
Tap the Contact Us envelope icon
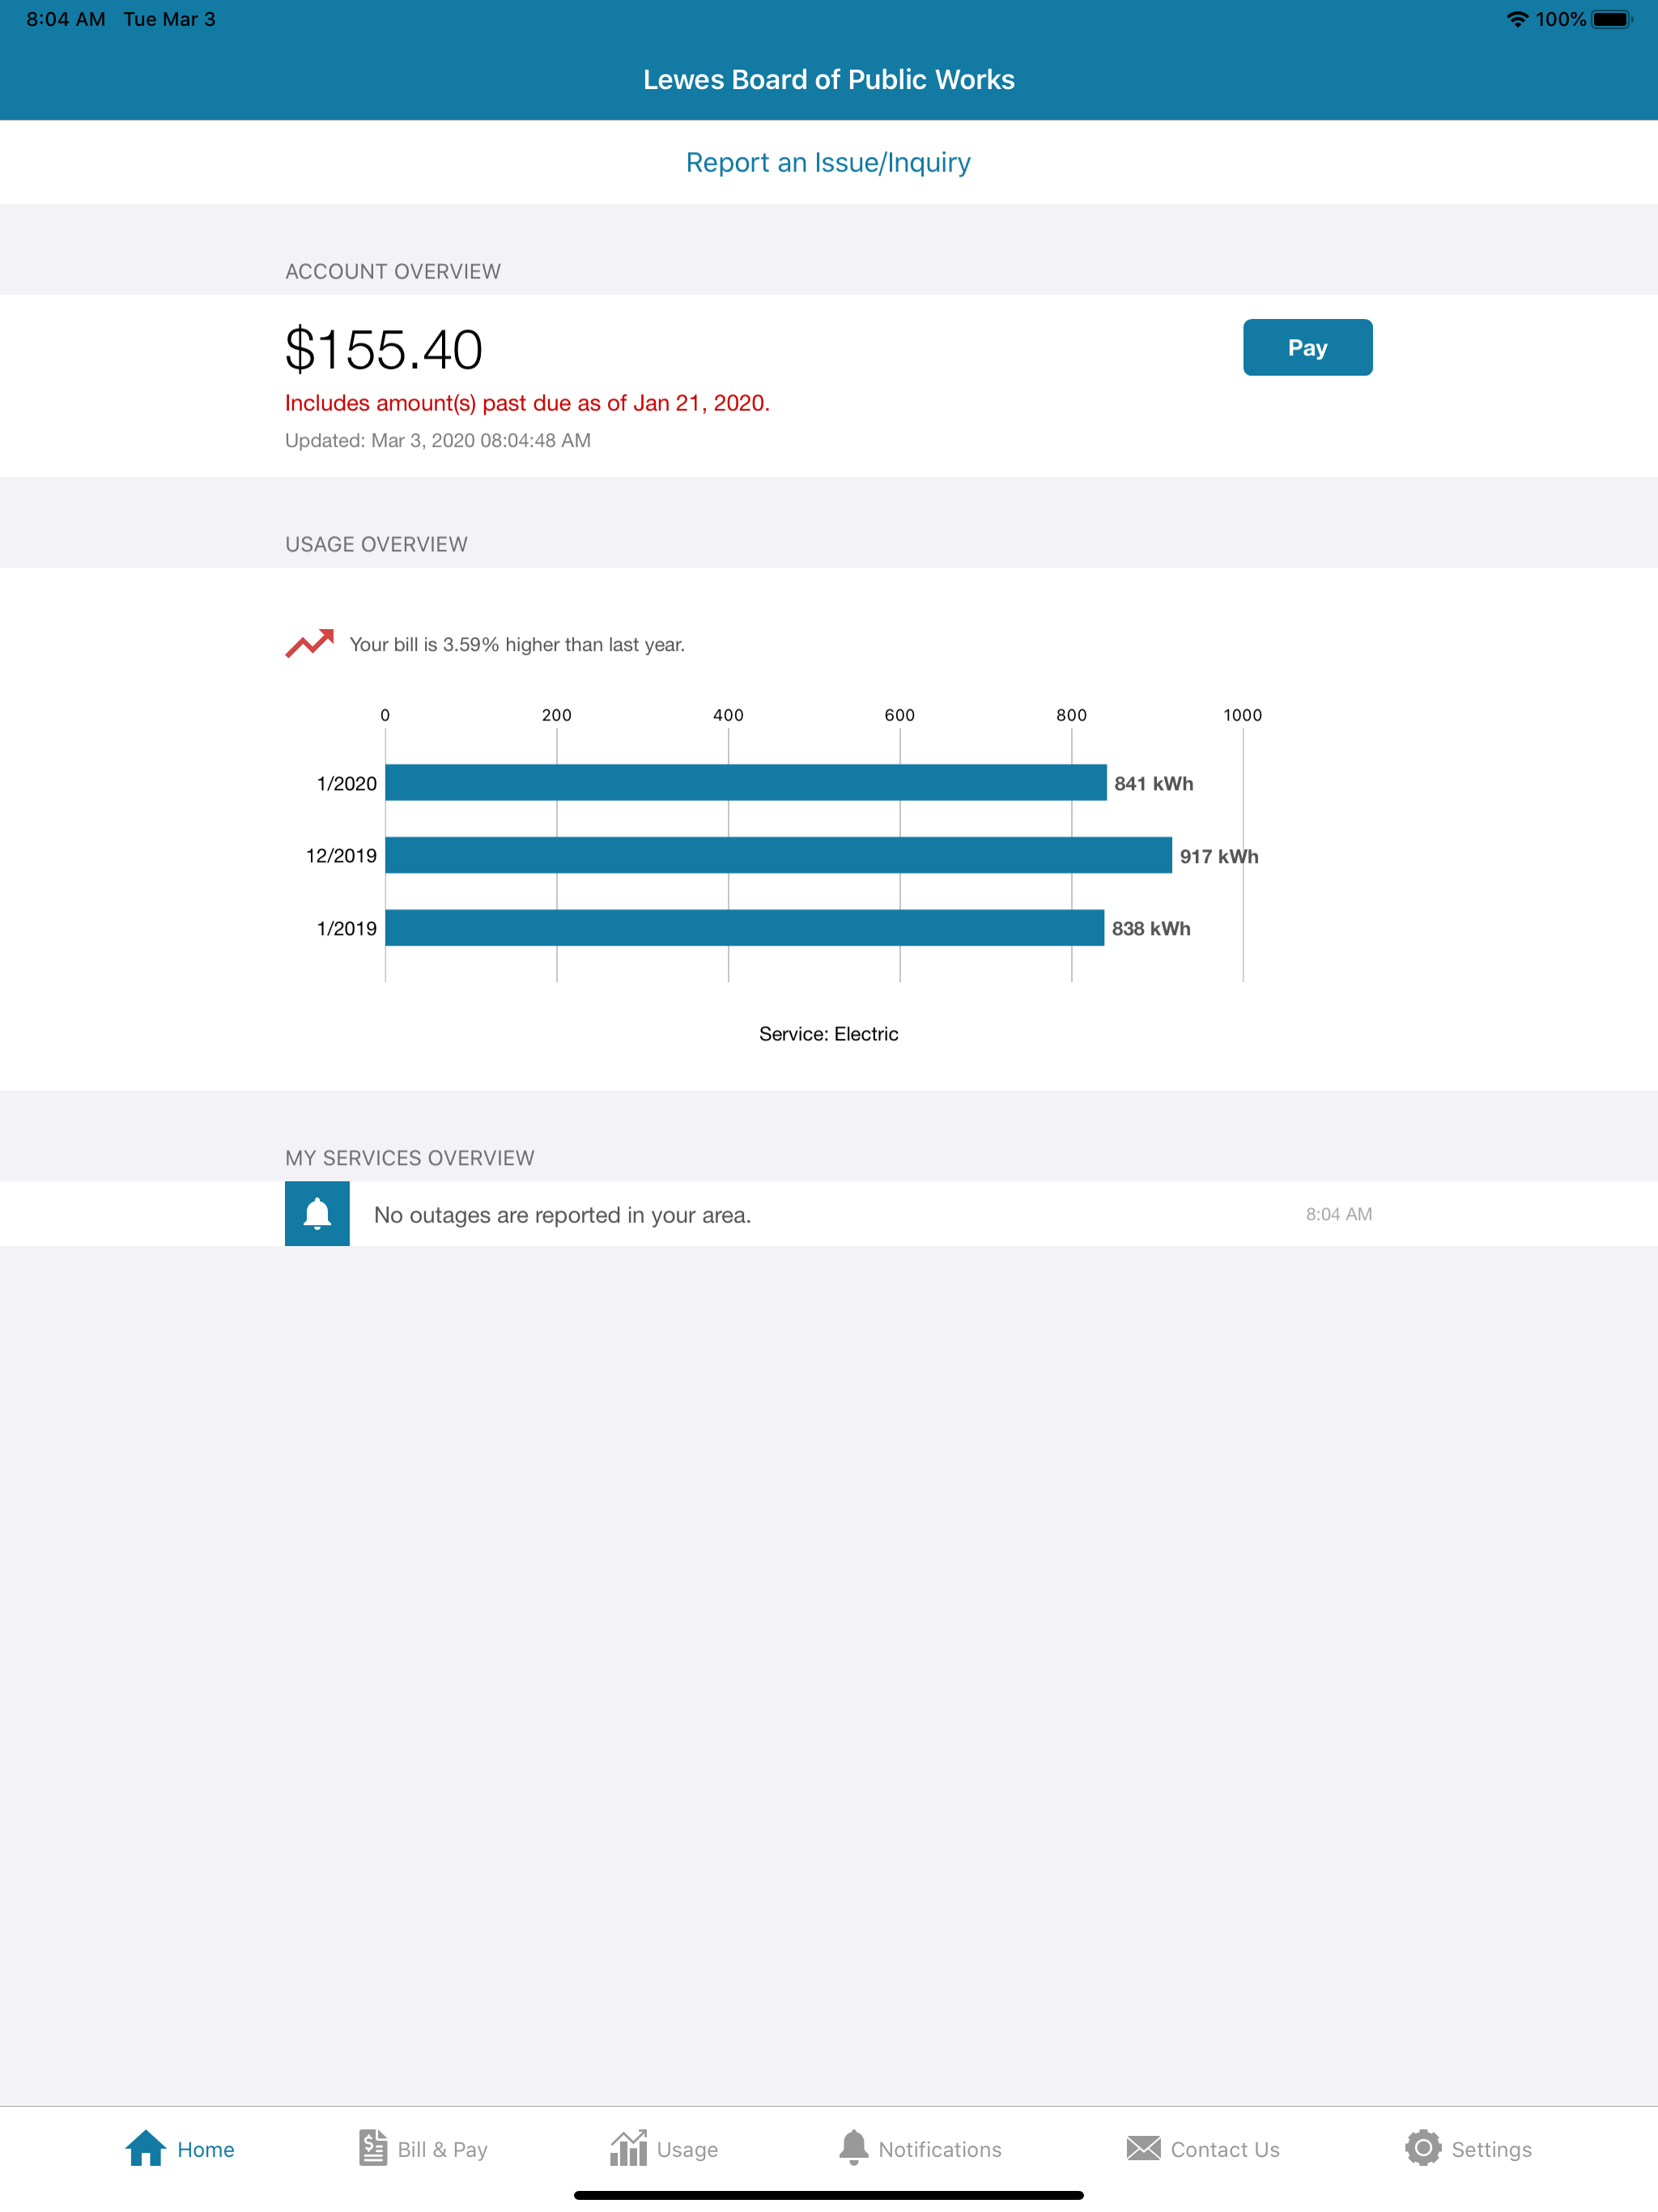1143,2148
